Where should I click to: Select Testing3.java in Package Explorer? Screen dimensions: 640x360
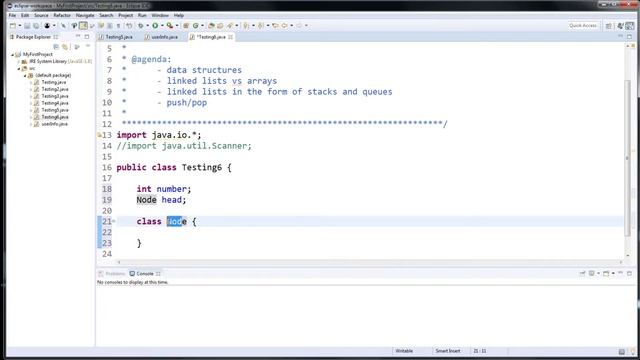[x=55, y=96]
